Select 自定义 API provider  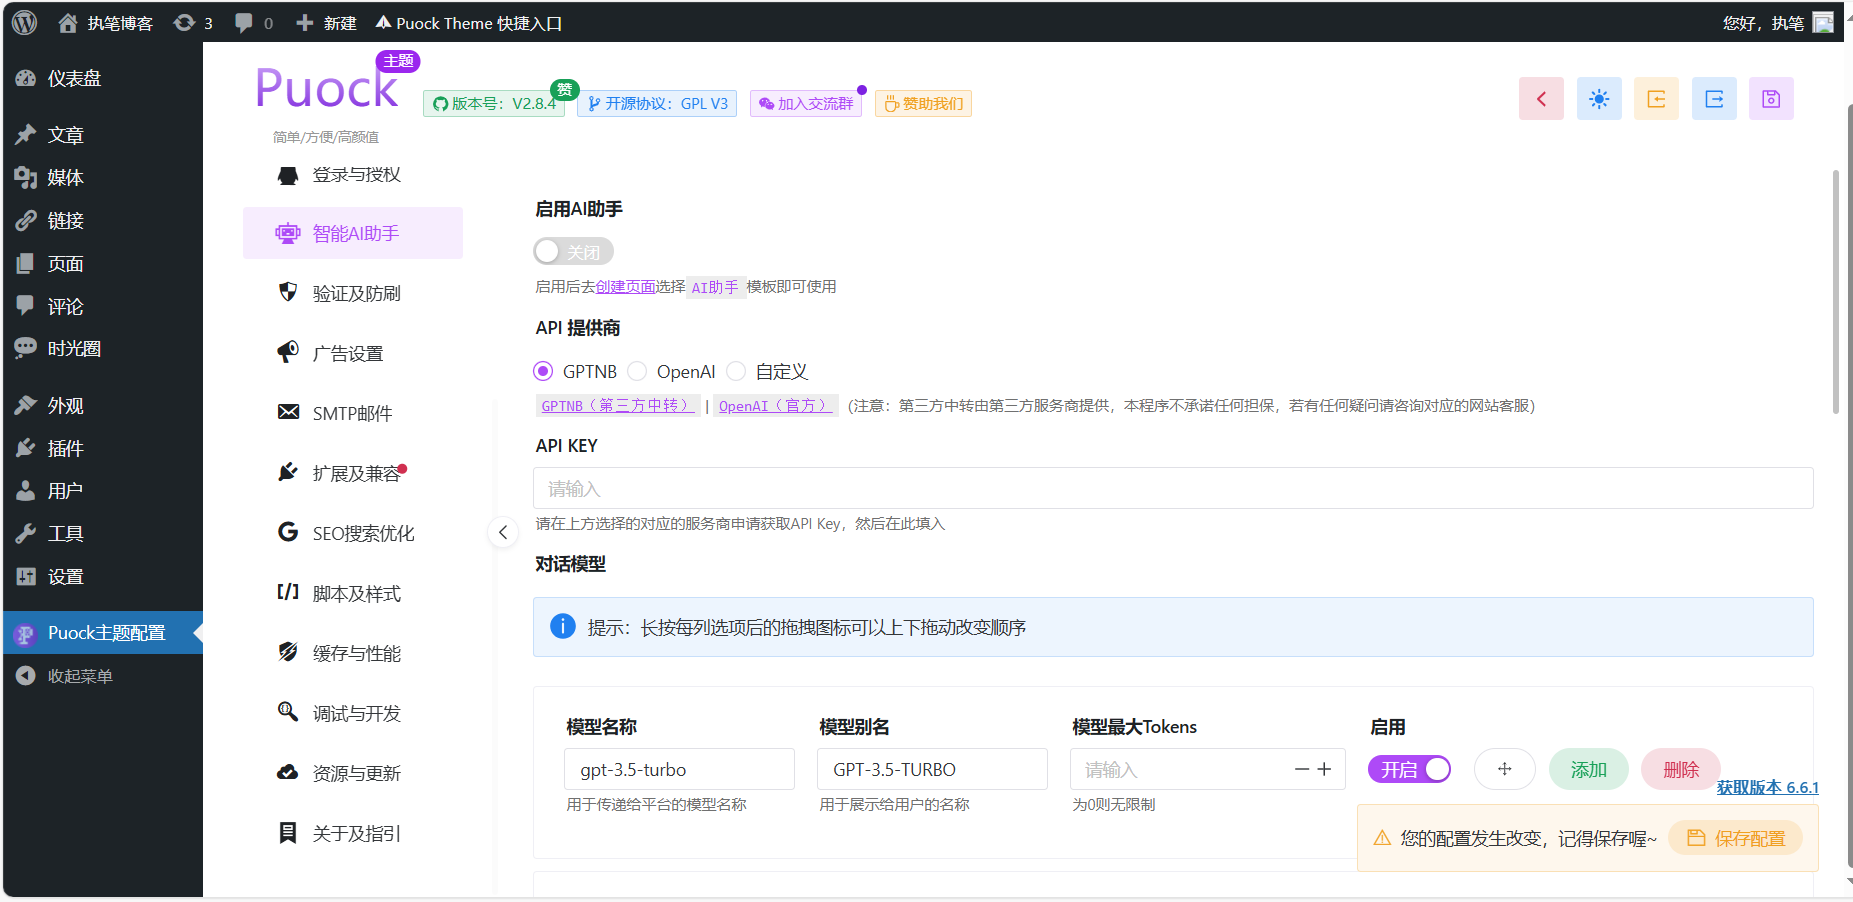coord(767,371)
